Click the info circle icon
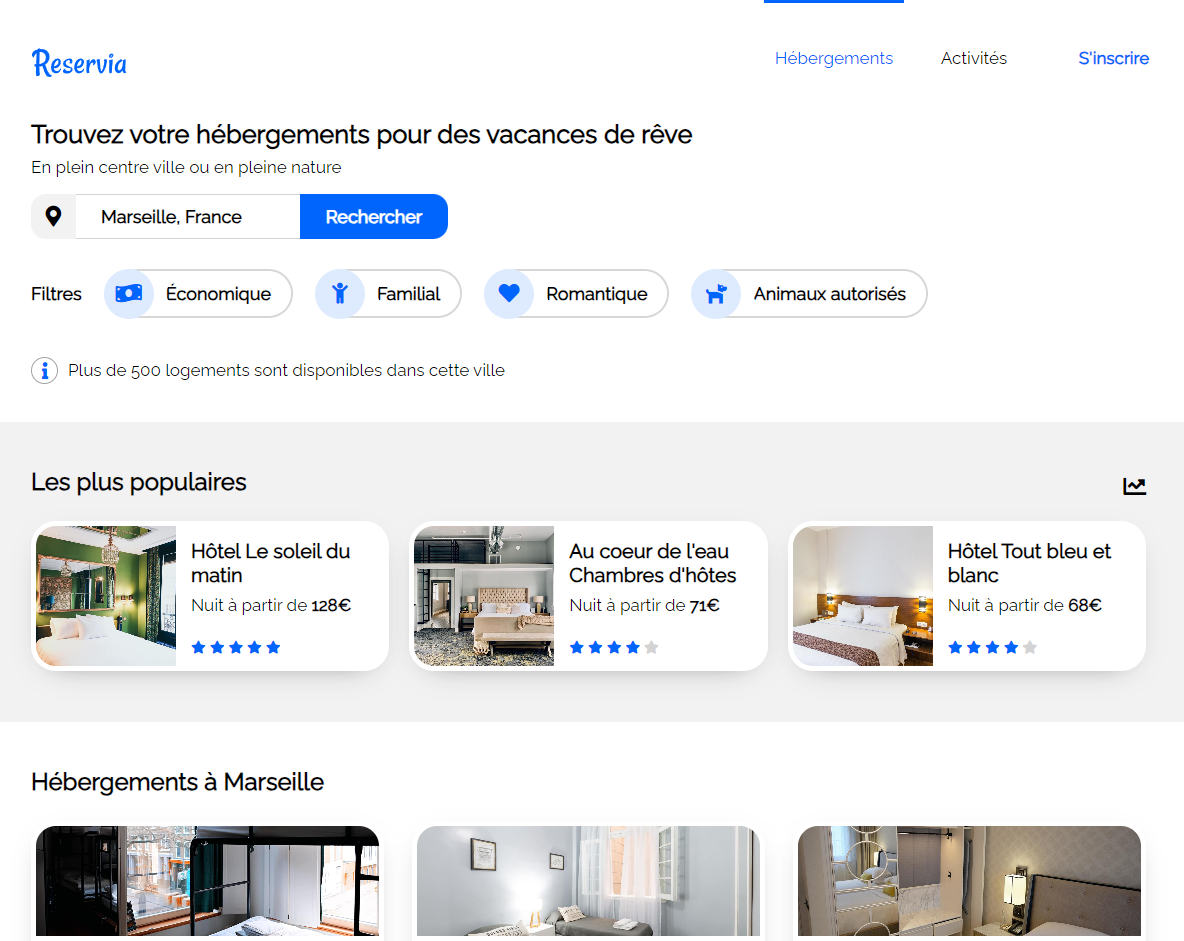 pyautogui.click(x=44, y=371)
